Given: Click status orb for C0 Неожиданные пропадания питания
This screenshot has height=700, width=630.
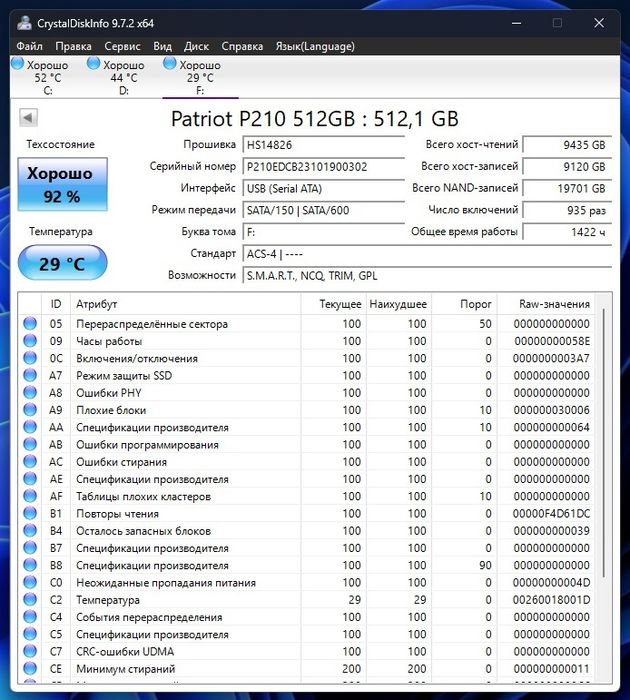Looking at the screenshot, I should point(30,582).
